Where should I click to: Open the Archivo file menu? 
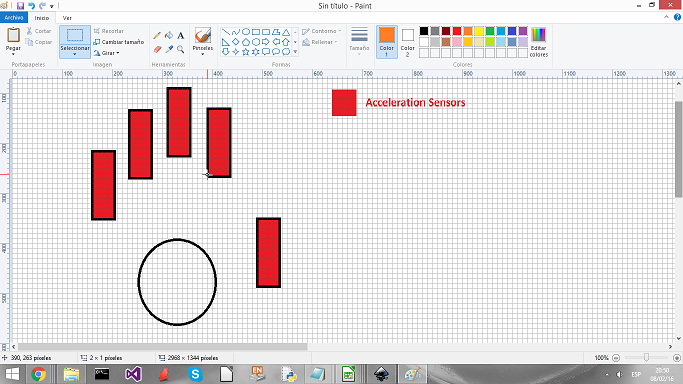click(14, 18)
